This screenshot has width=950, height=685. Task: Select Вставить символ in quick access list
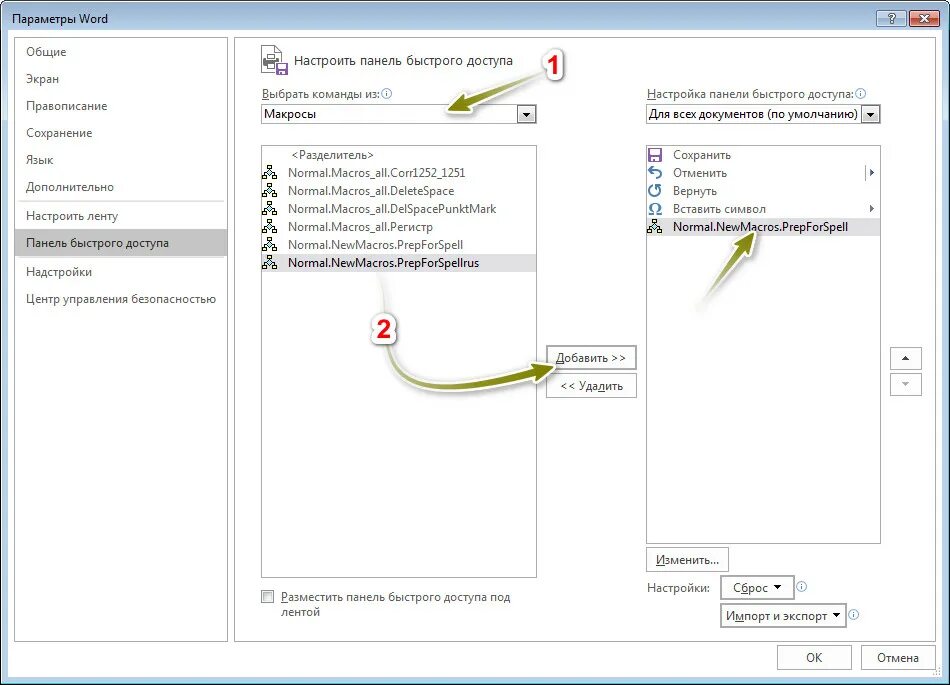tap(763, 209)
